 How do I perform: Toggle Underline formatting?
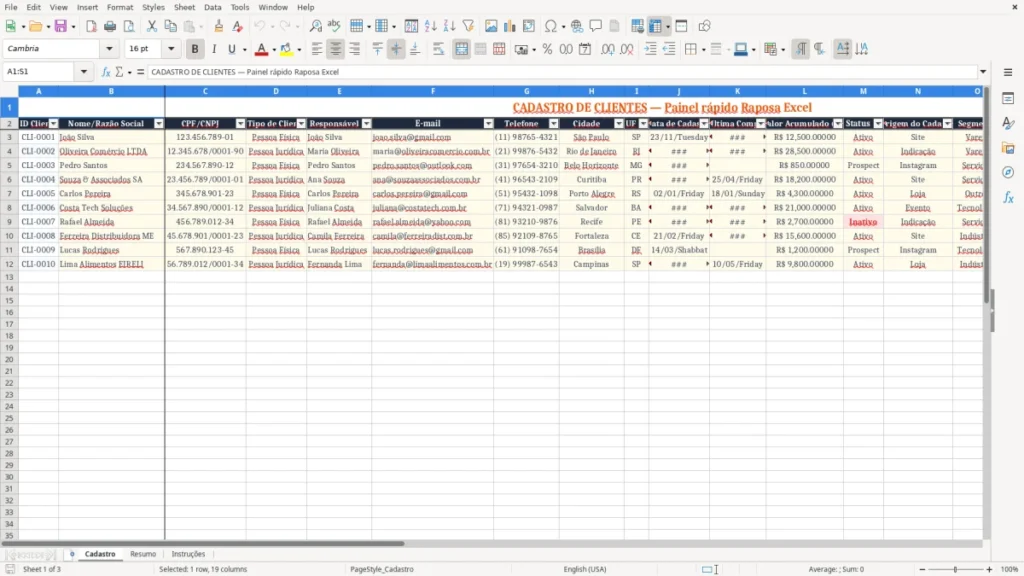(x=232, y=49)
